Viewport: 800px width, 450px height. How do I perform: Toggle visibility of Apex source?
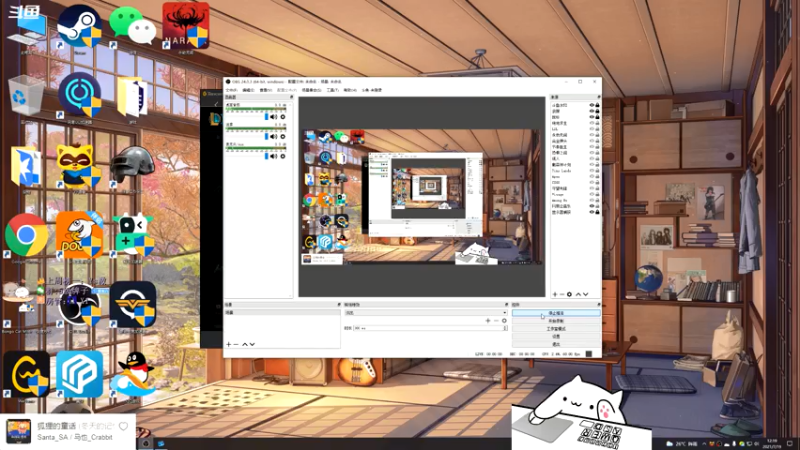click(592, 177)
